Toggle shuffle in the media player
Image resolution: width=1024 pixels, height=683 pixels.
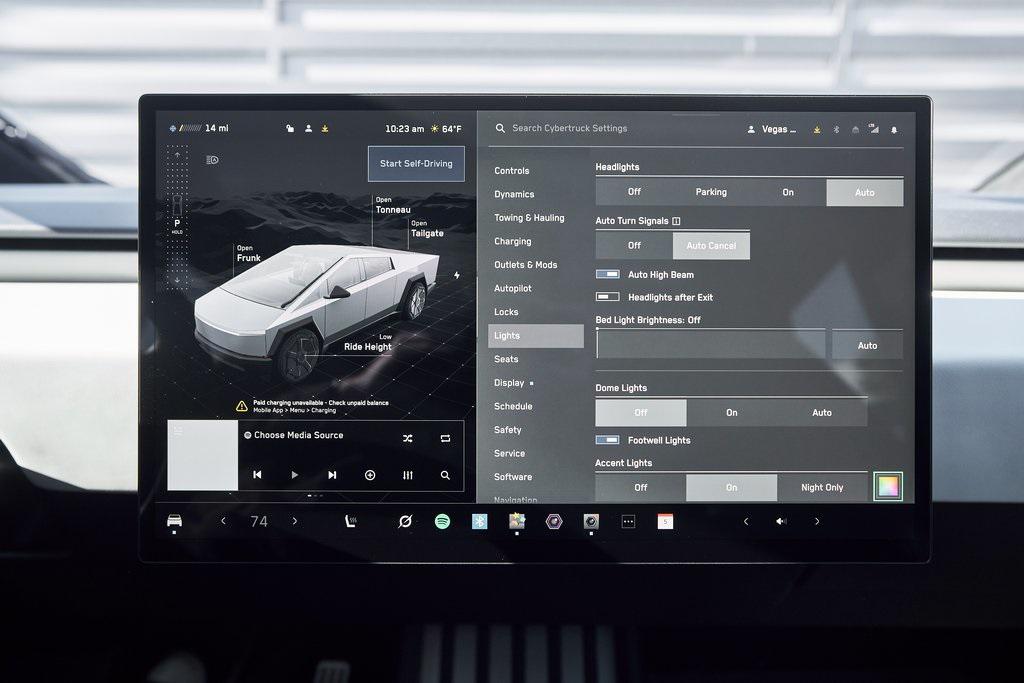(x=407, y=438)
